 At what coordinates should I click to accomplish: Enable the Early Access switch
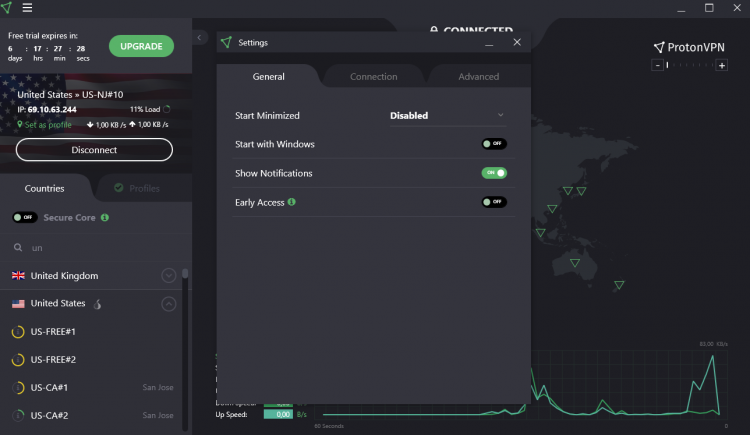pyautogui.click(x=494, y=202)
